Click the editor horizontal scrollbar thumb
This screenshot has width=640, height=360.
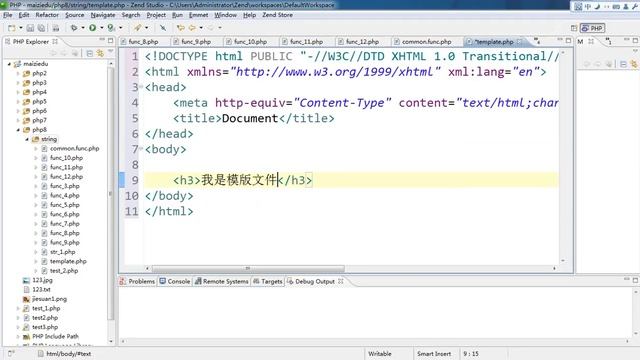pos(248,269)
